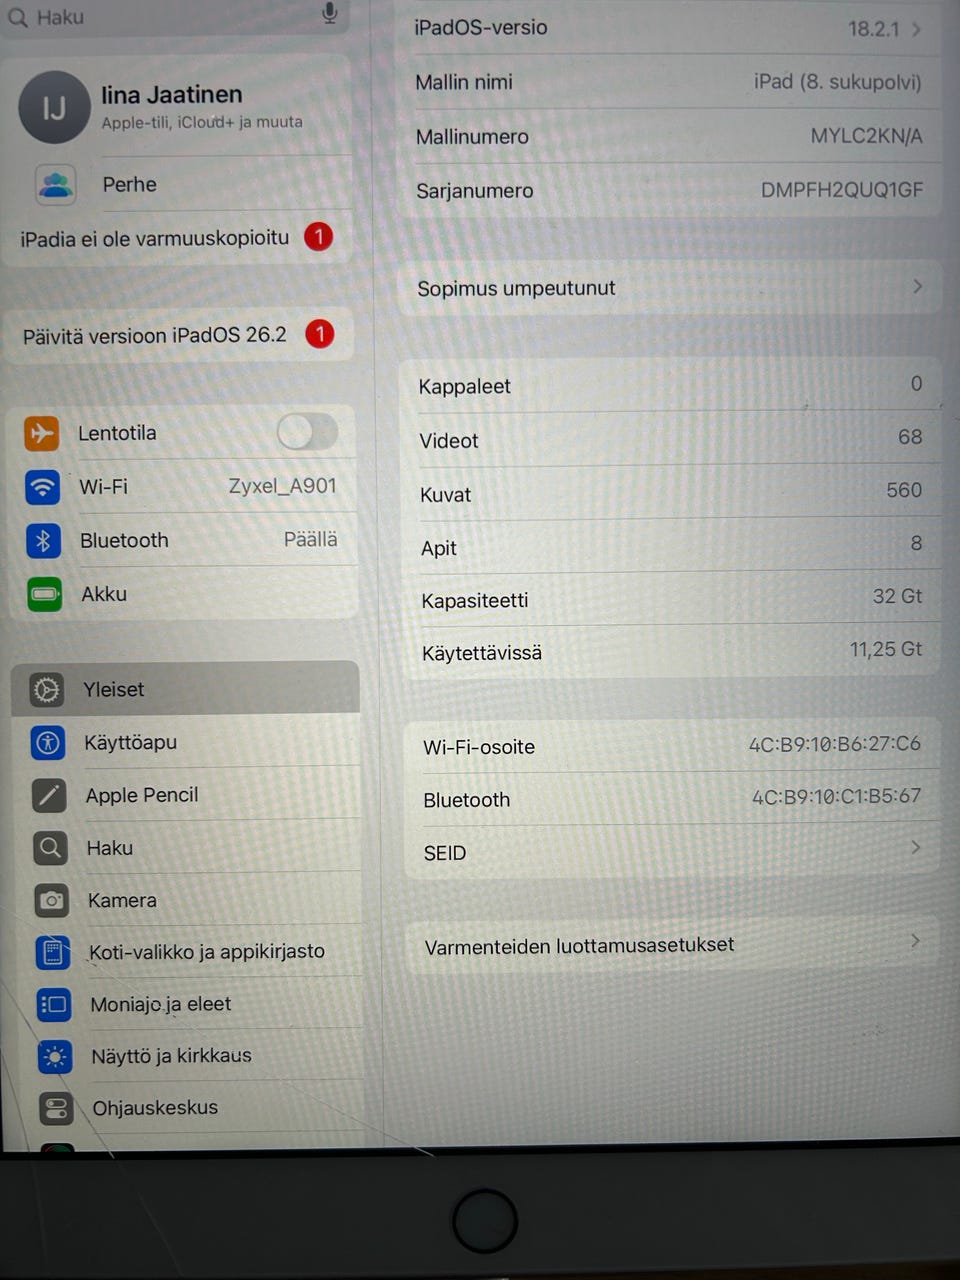The width and height of the screenshot is (960, 1280).
Task: Tap the airplane mode icon
Action: [x=42, y=433]
